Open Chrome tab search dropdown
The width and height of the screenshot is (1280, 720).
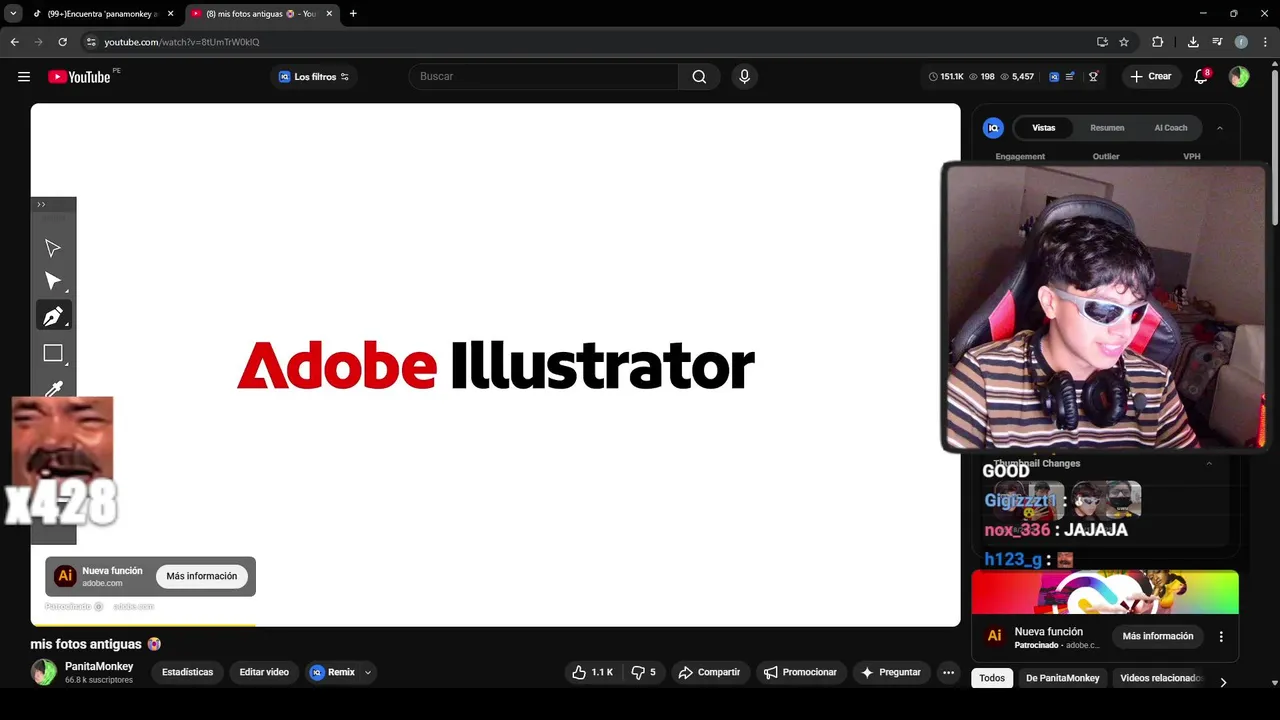[x=13, y=14]
